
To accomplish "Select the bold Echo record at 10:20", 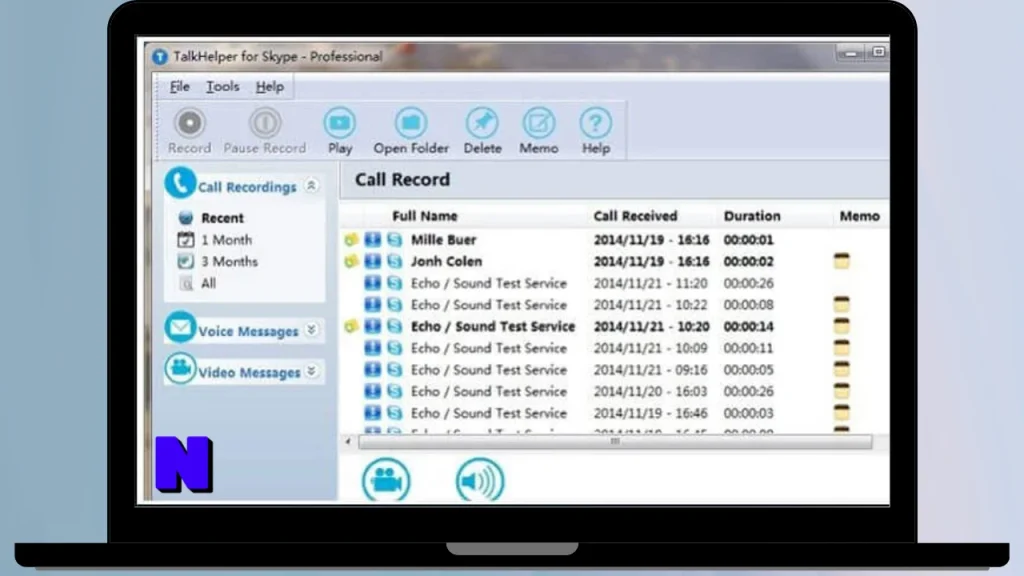I will tap(614, 327).
